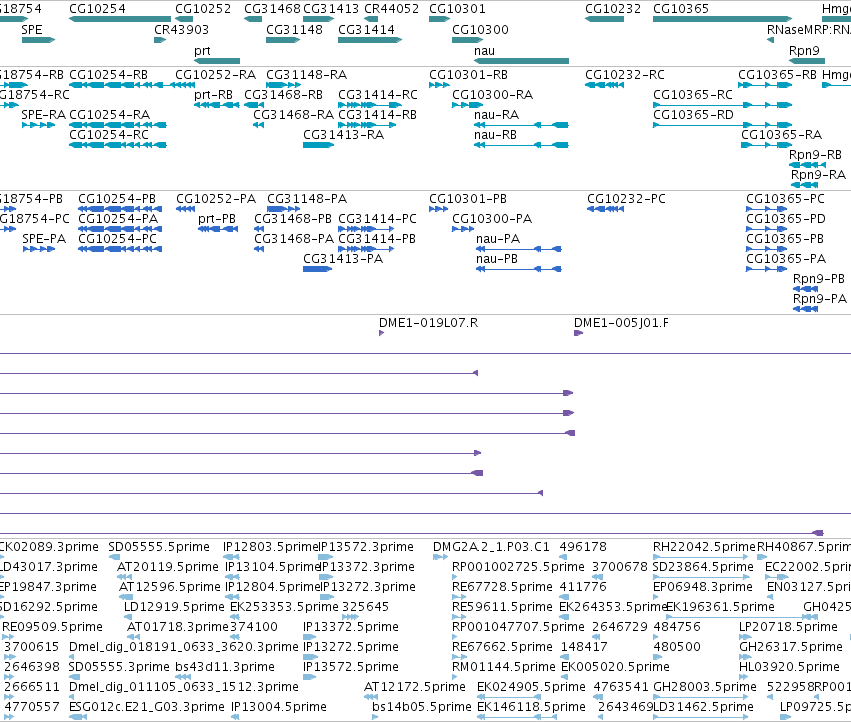Open protein prt-PB

coord(217,219)
